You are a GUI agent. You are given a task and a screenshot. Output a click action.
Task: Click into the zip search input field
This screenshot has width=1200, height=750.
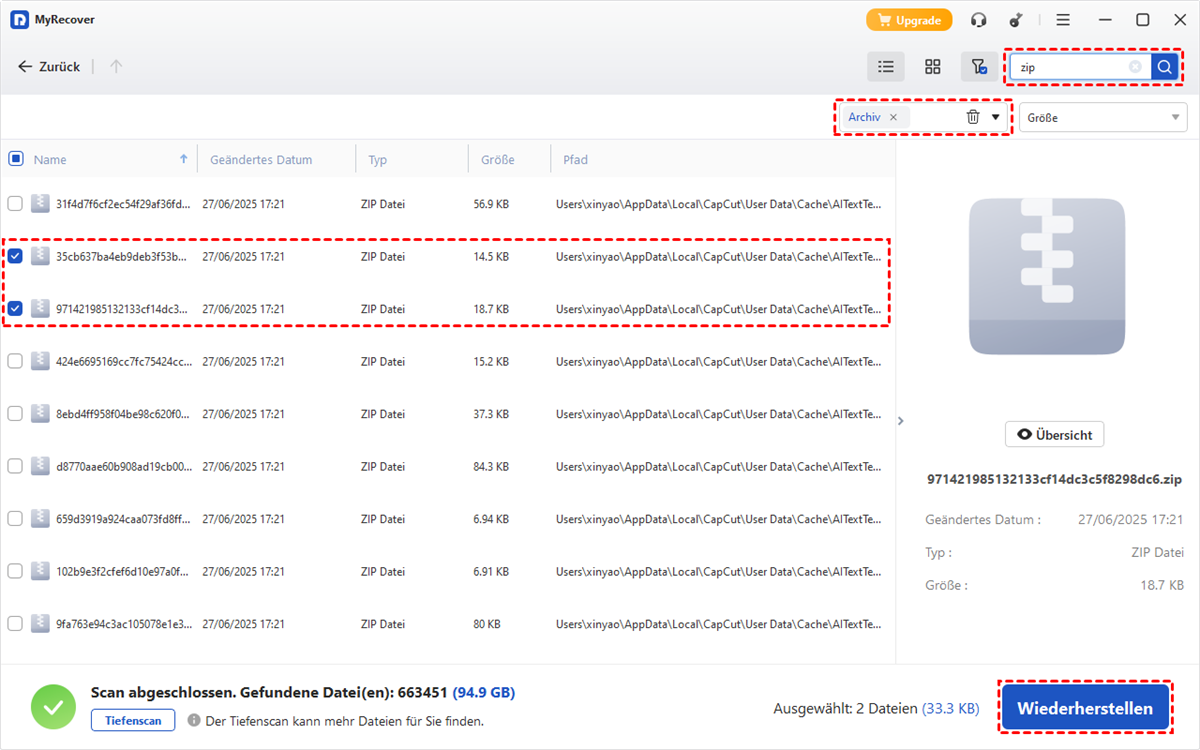[1068, 67]
